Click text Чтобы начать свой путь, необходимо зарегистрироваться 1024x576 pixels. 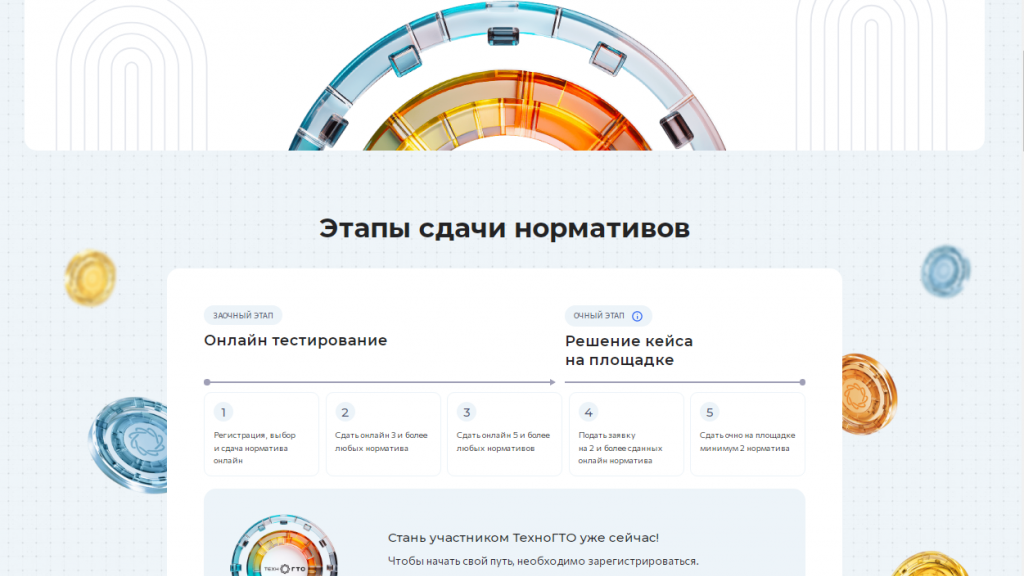[543, 561]
